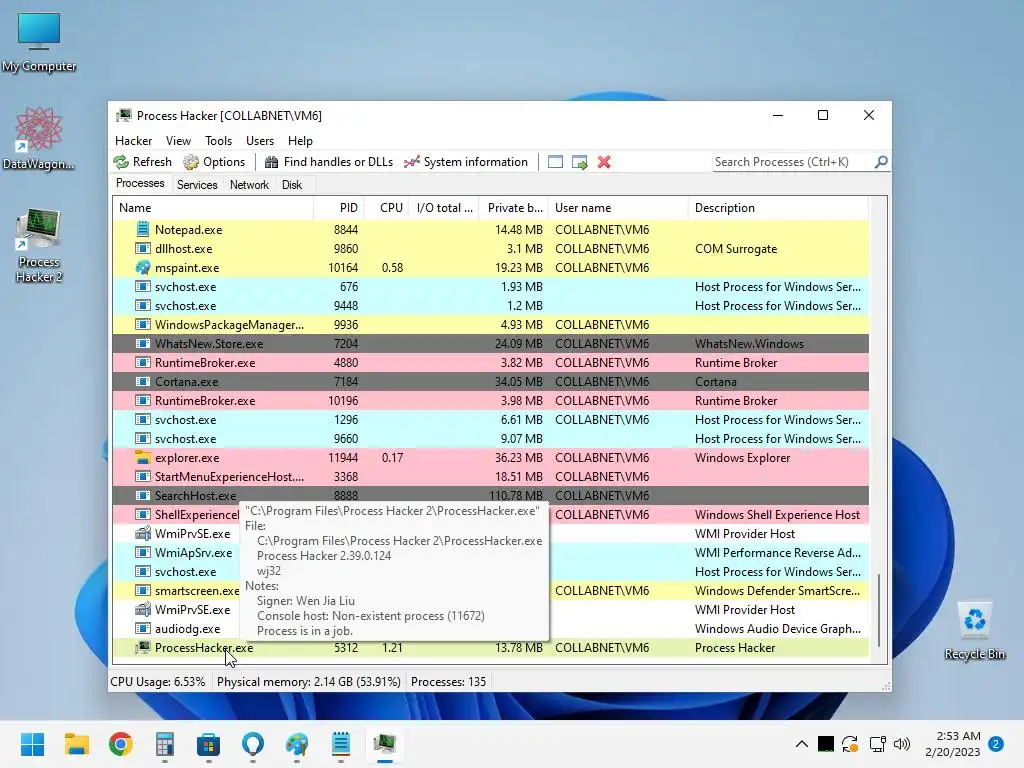Focus the Search Processes field

(793, 162)
